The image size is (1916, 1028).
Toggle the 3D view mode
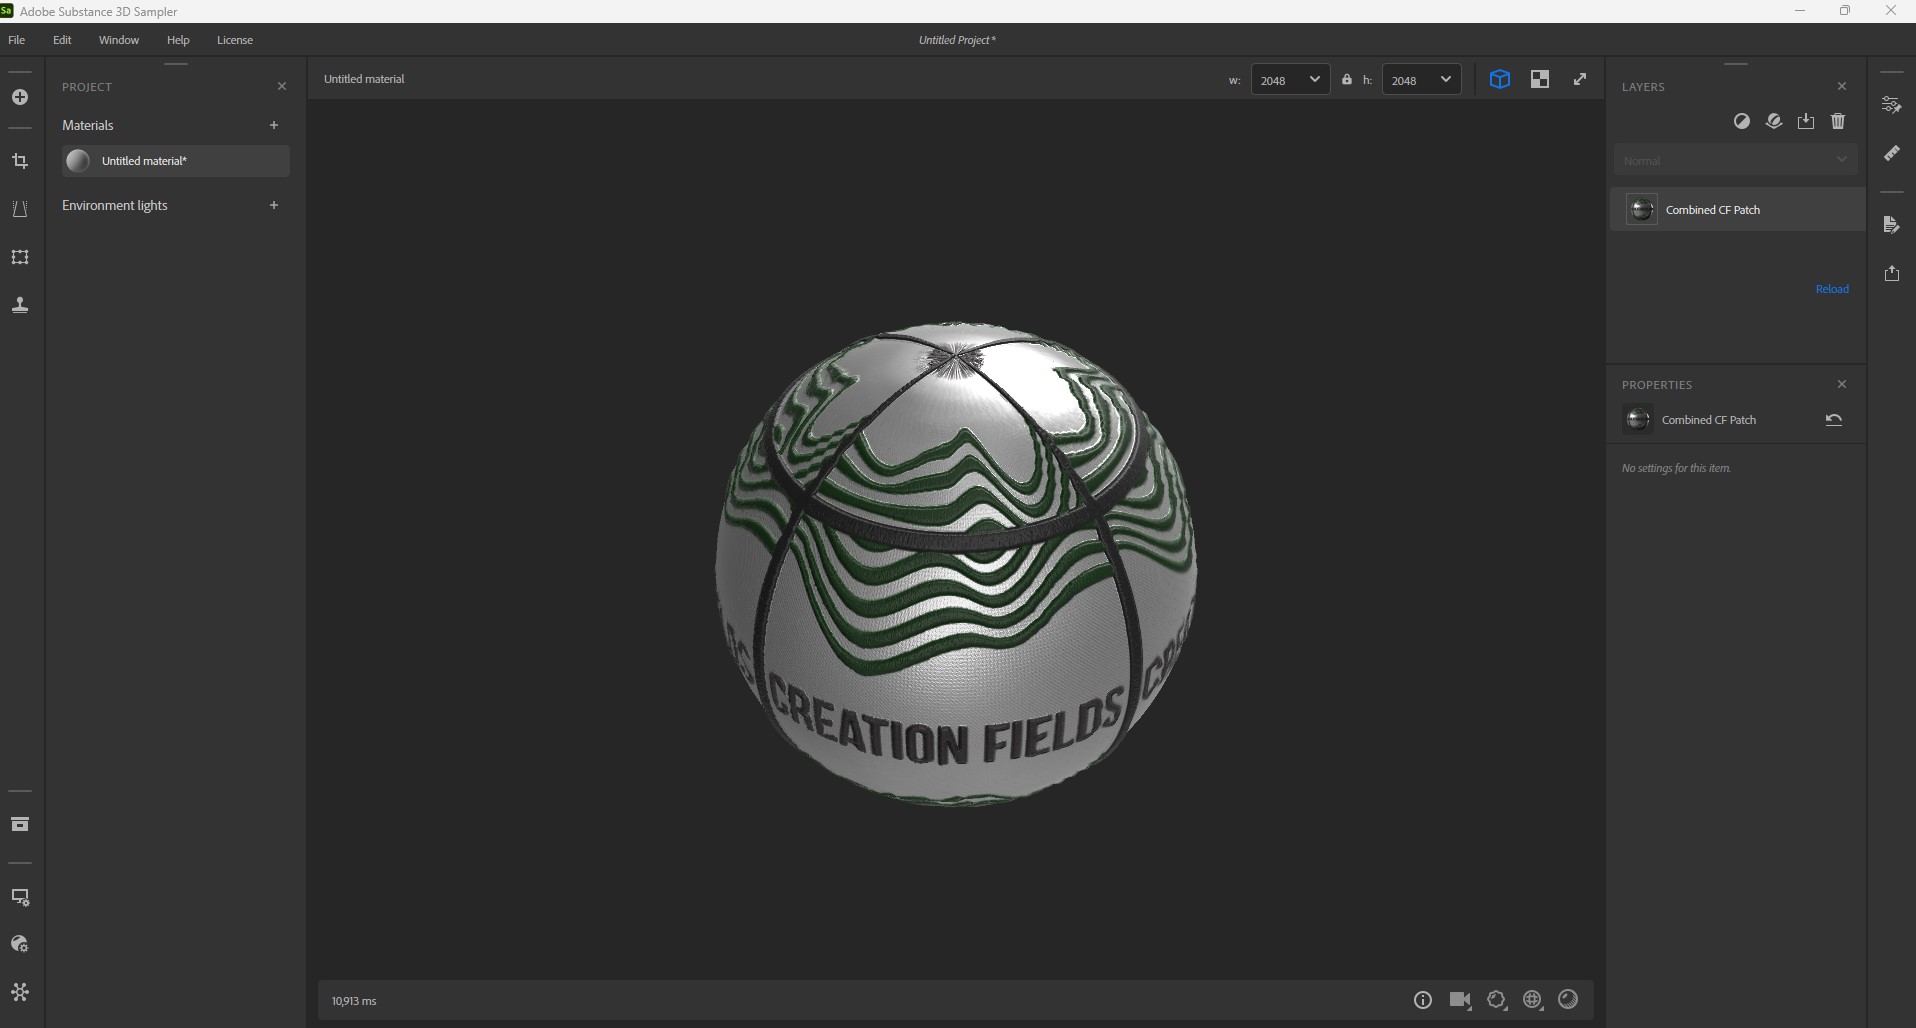1499,79
